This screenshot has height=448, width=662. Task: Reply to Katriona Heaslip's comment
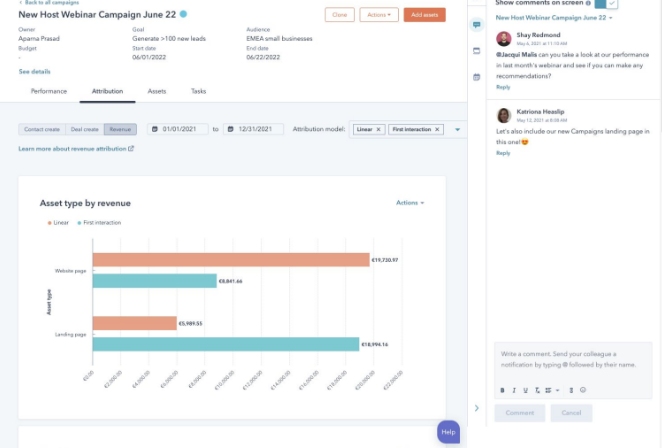(x=503, y=153)
